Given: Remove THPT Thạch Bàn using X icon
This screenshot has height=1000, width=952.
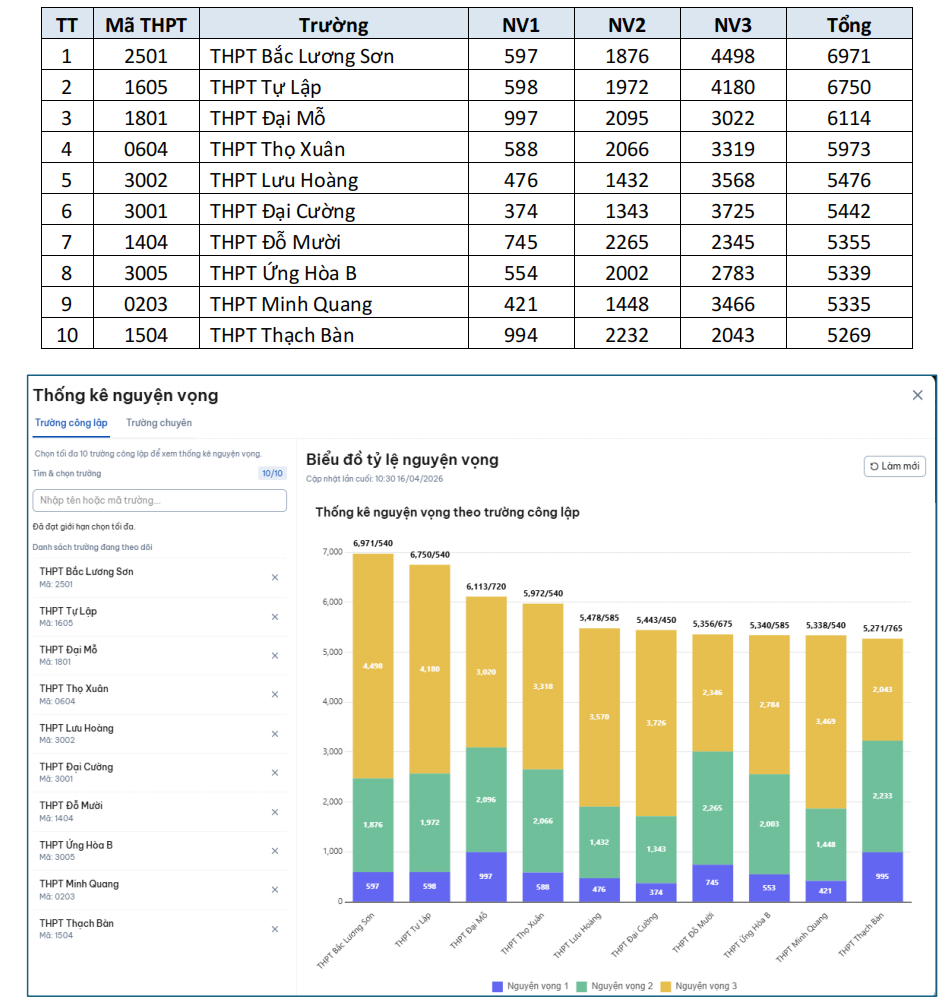Looking at the screenshot, I should point(275,929).
